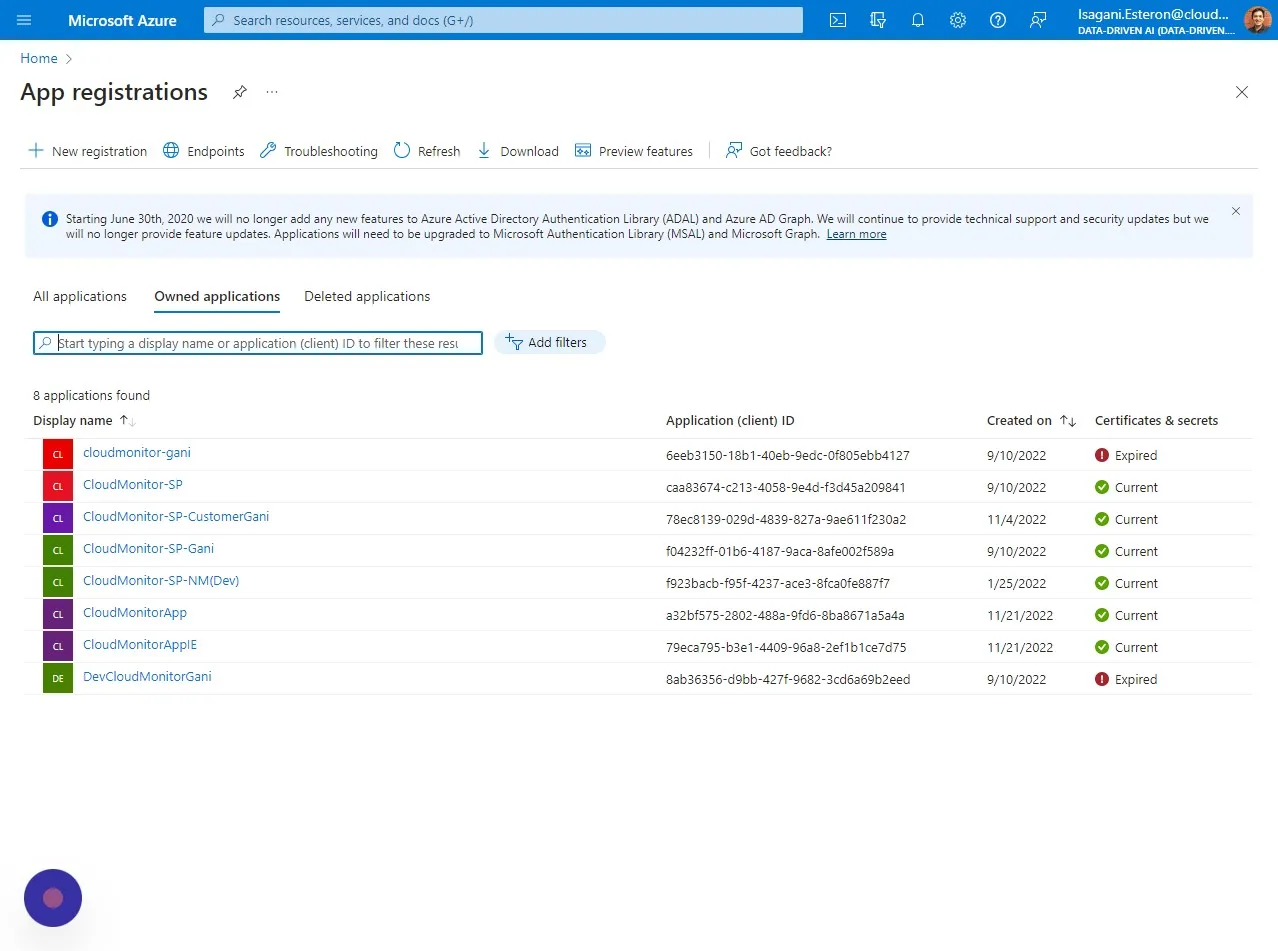Screen dimensions: 1278x951
Task: Open portal settings gear
Action: click(x=958, y=20)
